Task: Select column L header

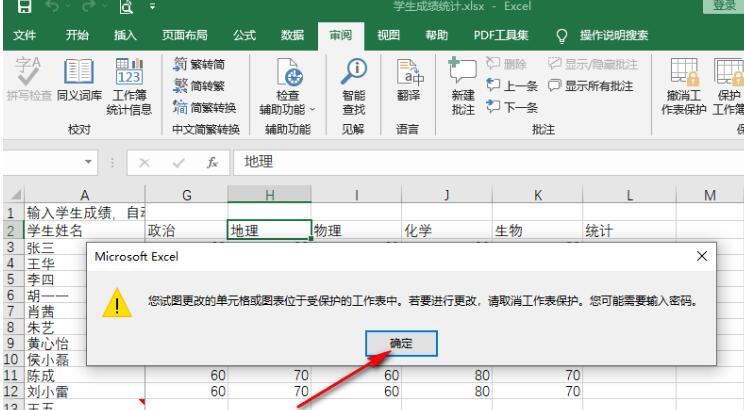Action: pos(629,195)
